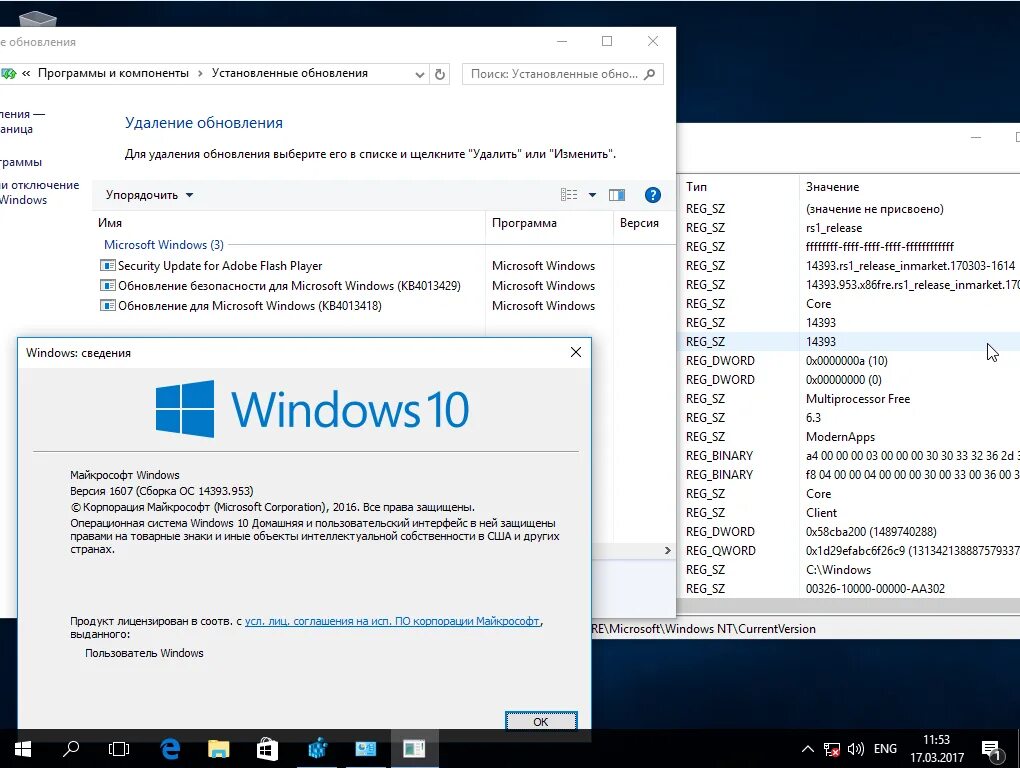Image resolution: width=1020 pixels, height=768 pixels.
Task: Open Task View from taskbar
Action: tap(118, 749)
